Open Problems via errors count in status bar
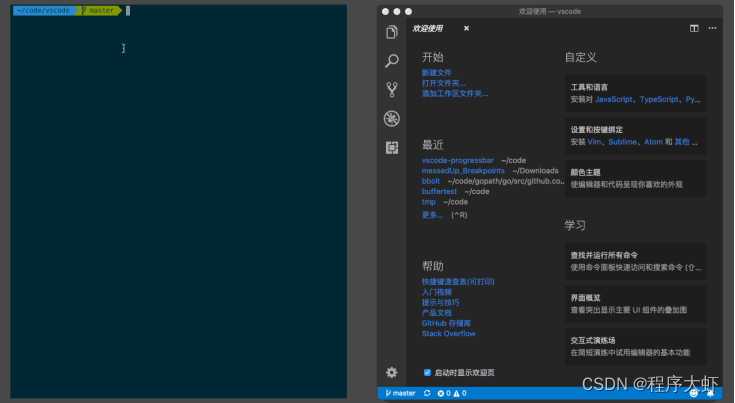735x403 pixels. click(444, 393)
